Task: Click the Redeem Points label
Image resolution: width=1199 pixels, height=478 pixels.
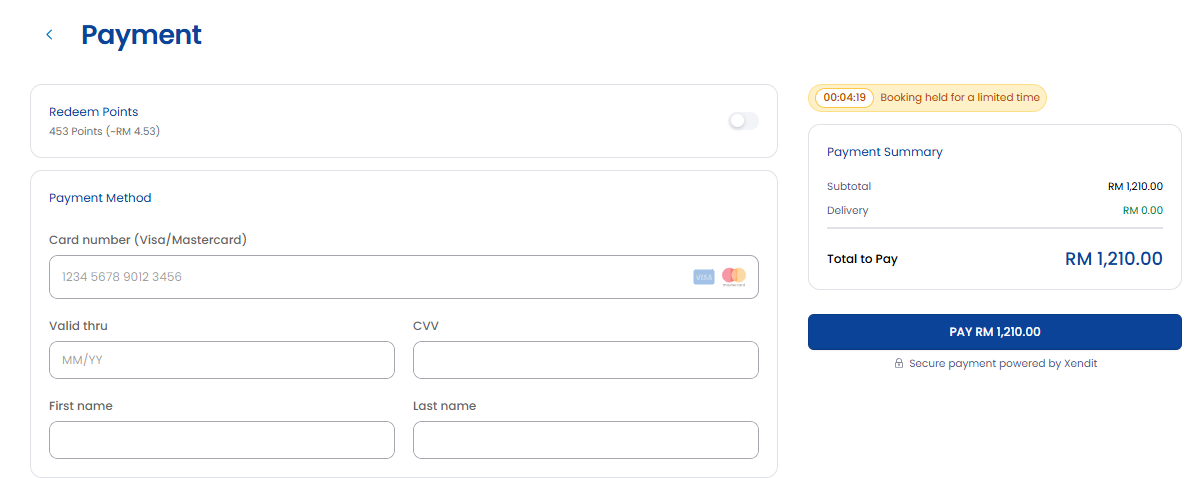Action: tap(93, 112)
